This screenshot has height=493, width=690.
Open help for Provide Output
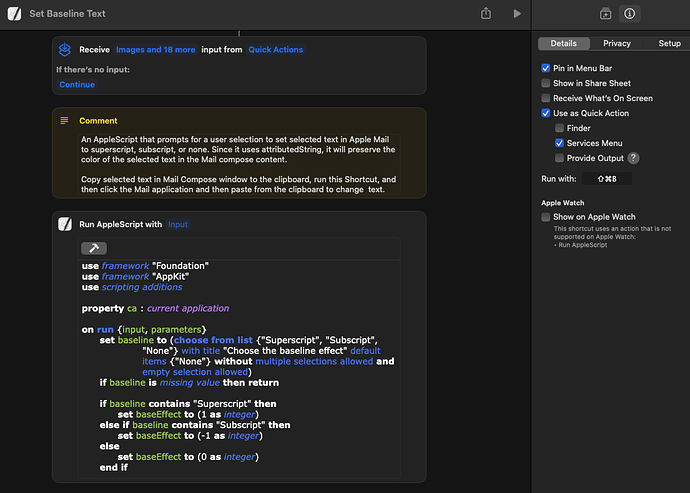(633, 158)
